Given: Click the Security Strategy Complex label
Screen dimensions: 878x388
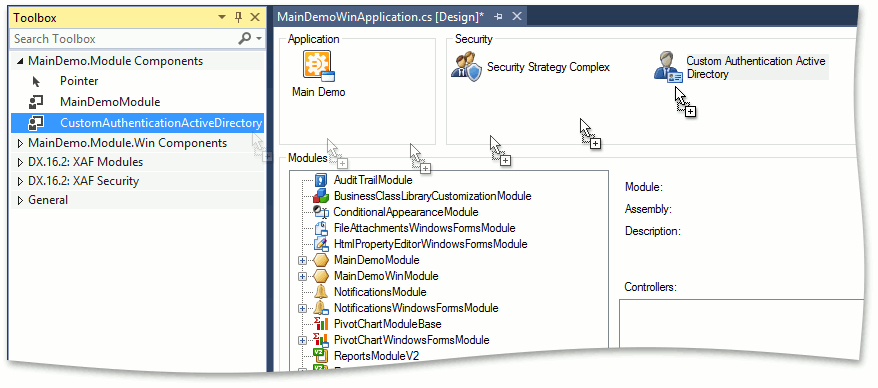Looking at the screenshot, I should point(548,67).
